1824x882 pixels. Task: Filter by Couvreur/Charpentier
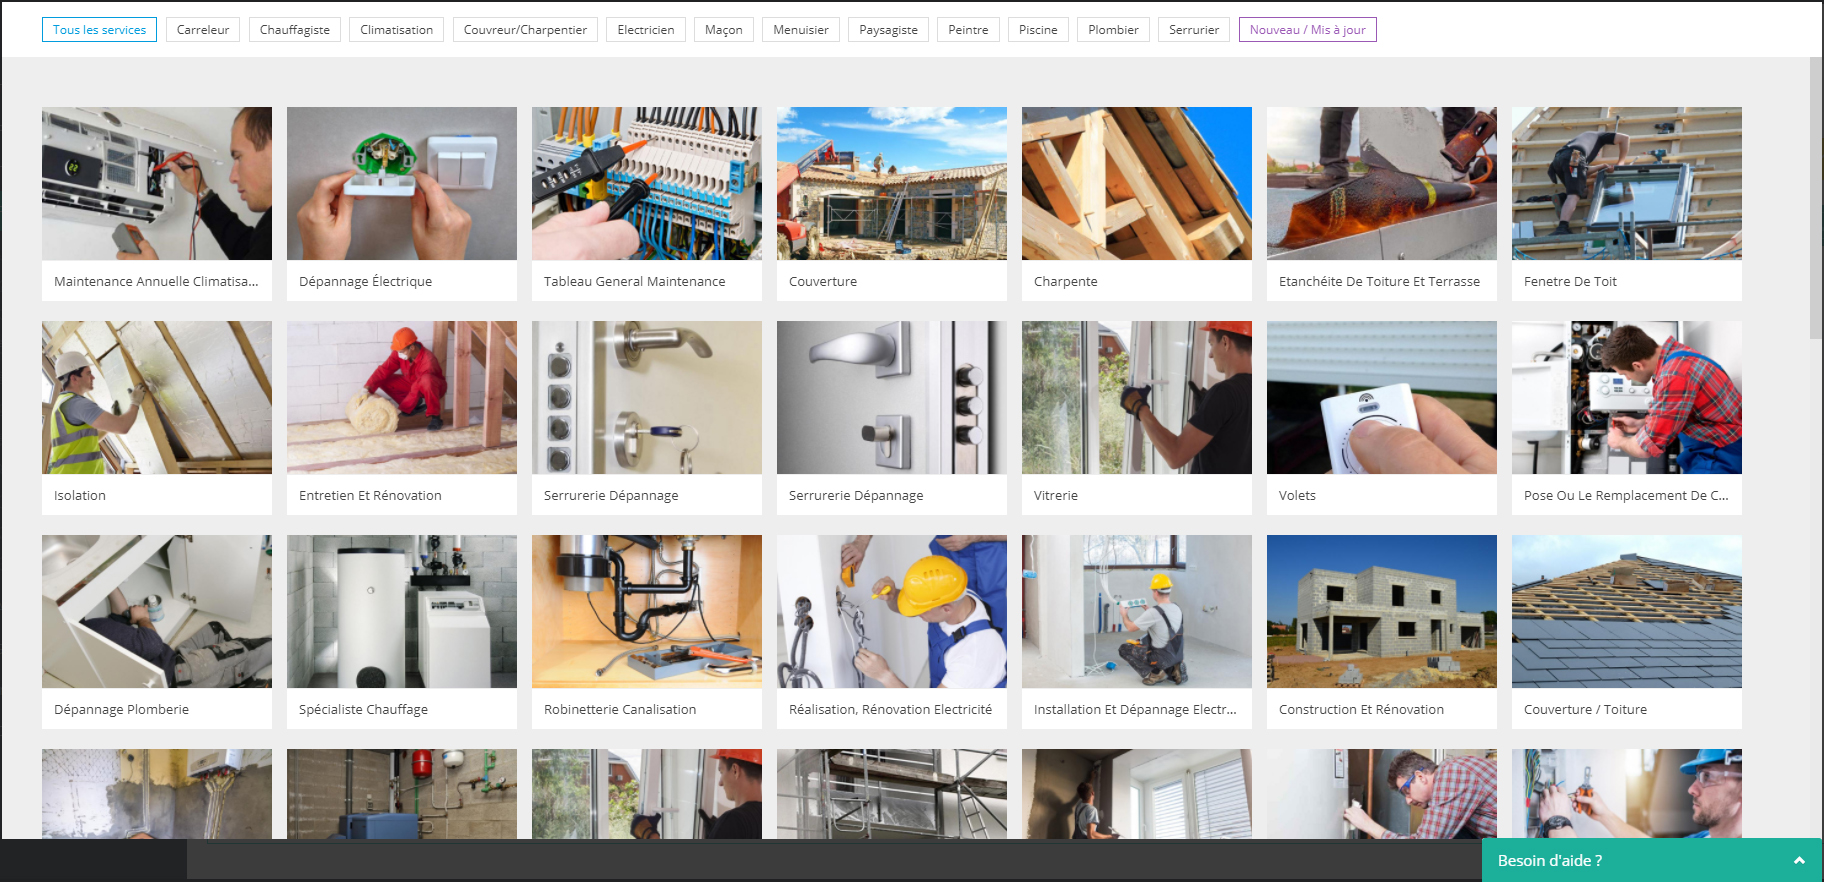click(525, 30)
